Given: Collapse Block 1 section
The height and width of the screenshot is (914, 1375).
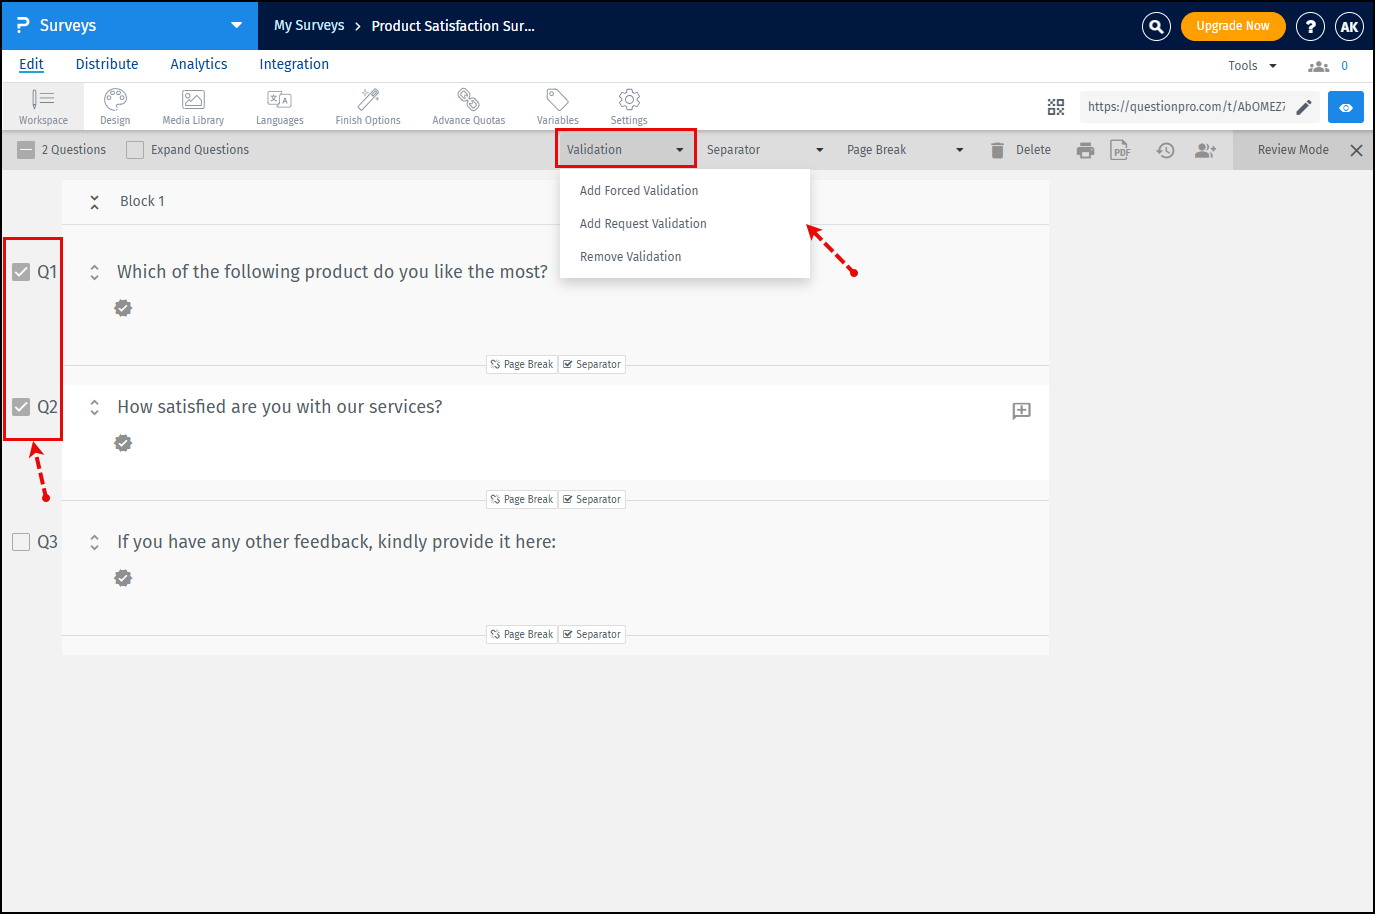Looking at the screenshot, I should (x=94, y=202).
